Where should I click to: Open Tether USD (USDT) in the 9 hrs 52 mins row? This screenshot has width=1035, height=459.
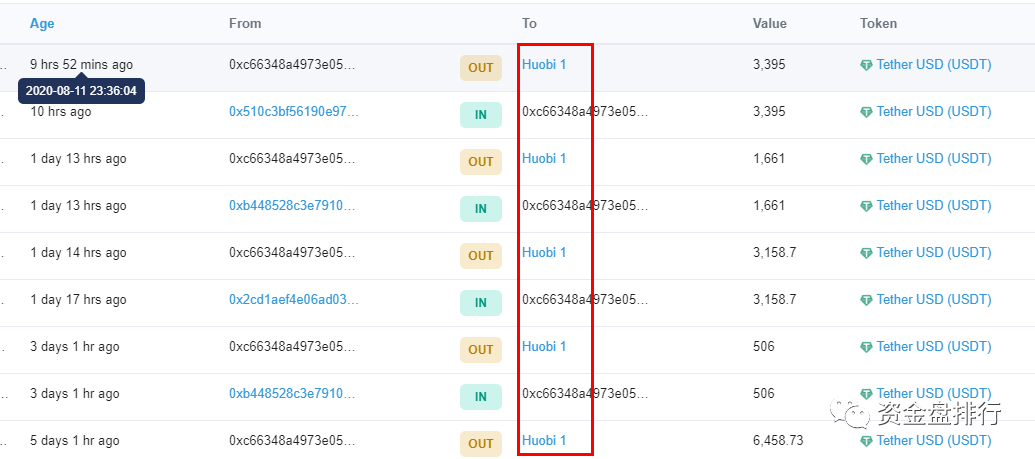click(933, 65)
